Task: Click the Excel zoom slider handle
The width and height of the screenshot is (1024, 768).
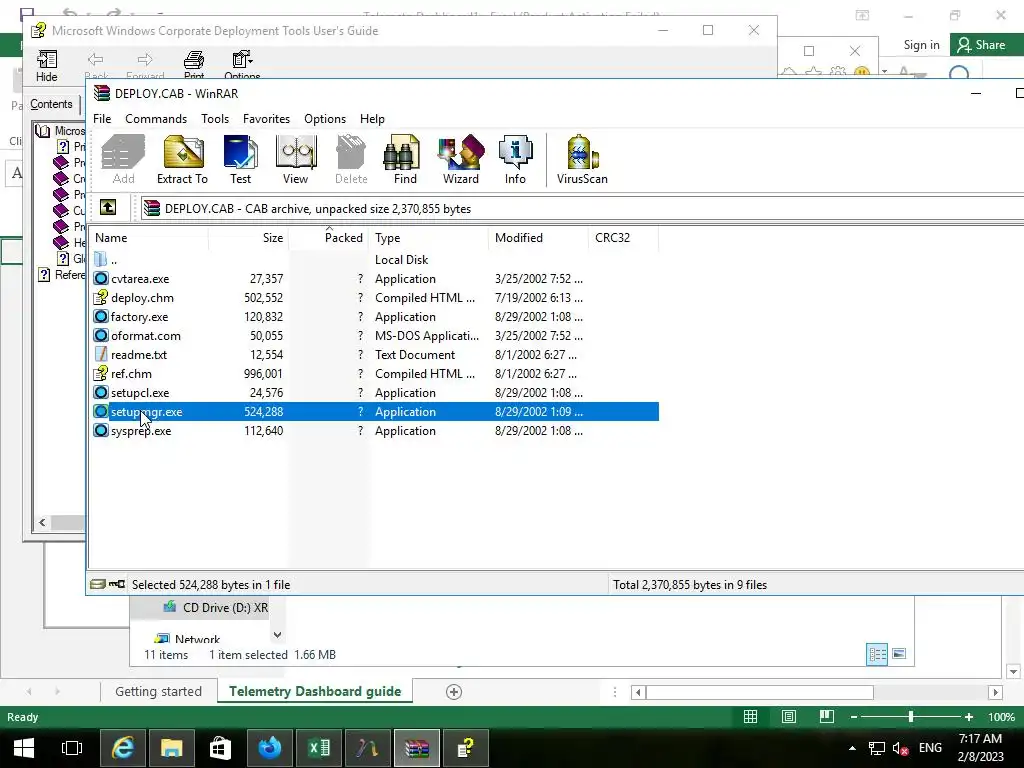Action: (911, 717)
